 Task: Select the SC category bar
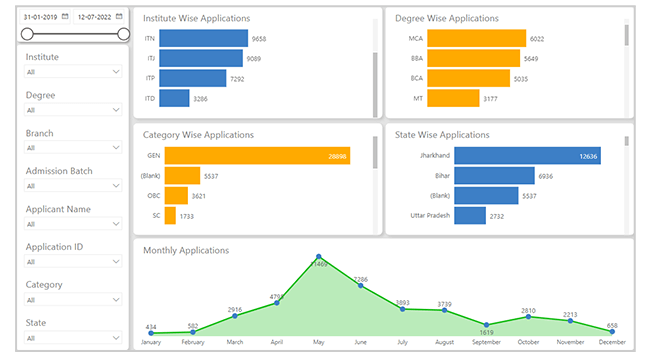point(170,216)
